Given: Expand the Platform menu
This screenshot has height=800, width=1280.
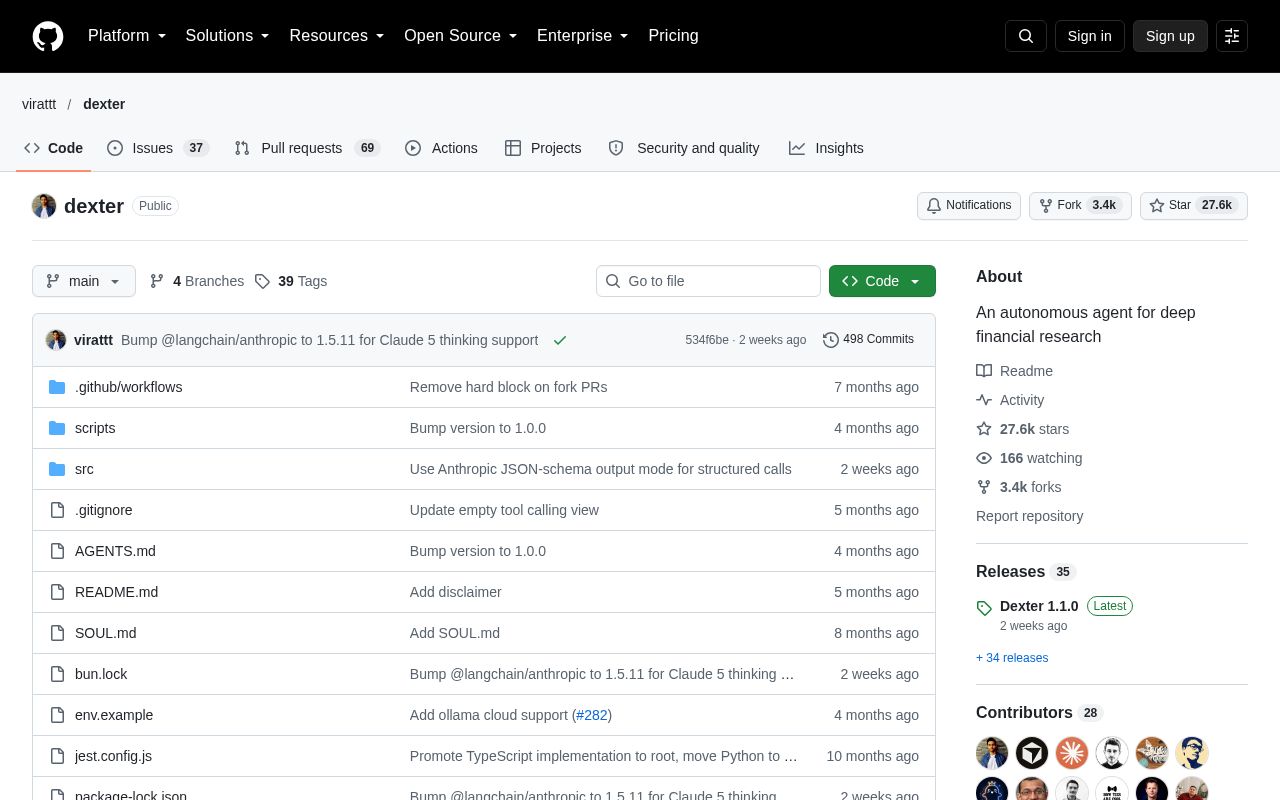Looking at the screenshot, I should point(127,36).
